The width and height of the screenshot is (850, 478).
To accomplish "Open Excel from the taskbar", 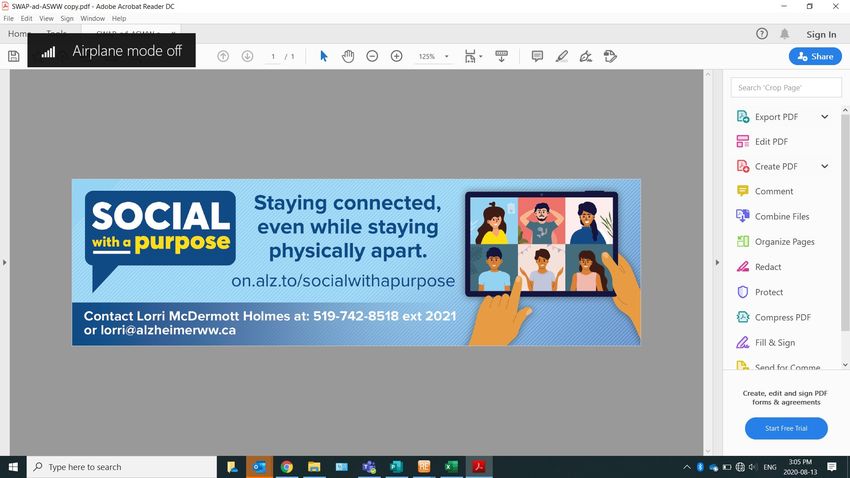I will pos(451,467).
